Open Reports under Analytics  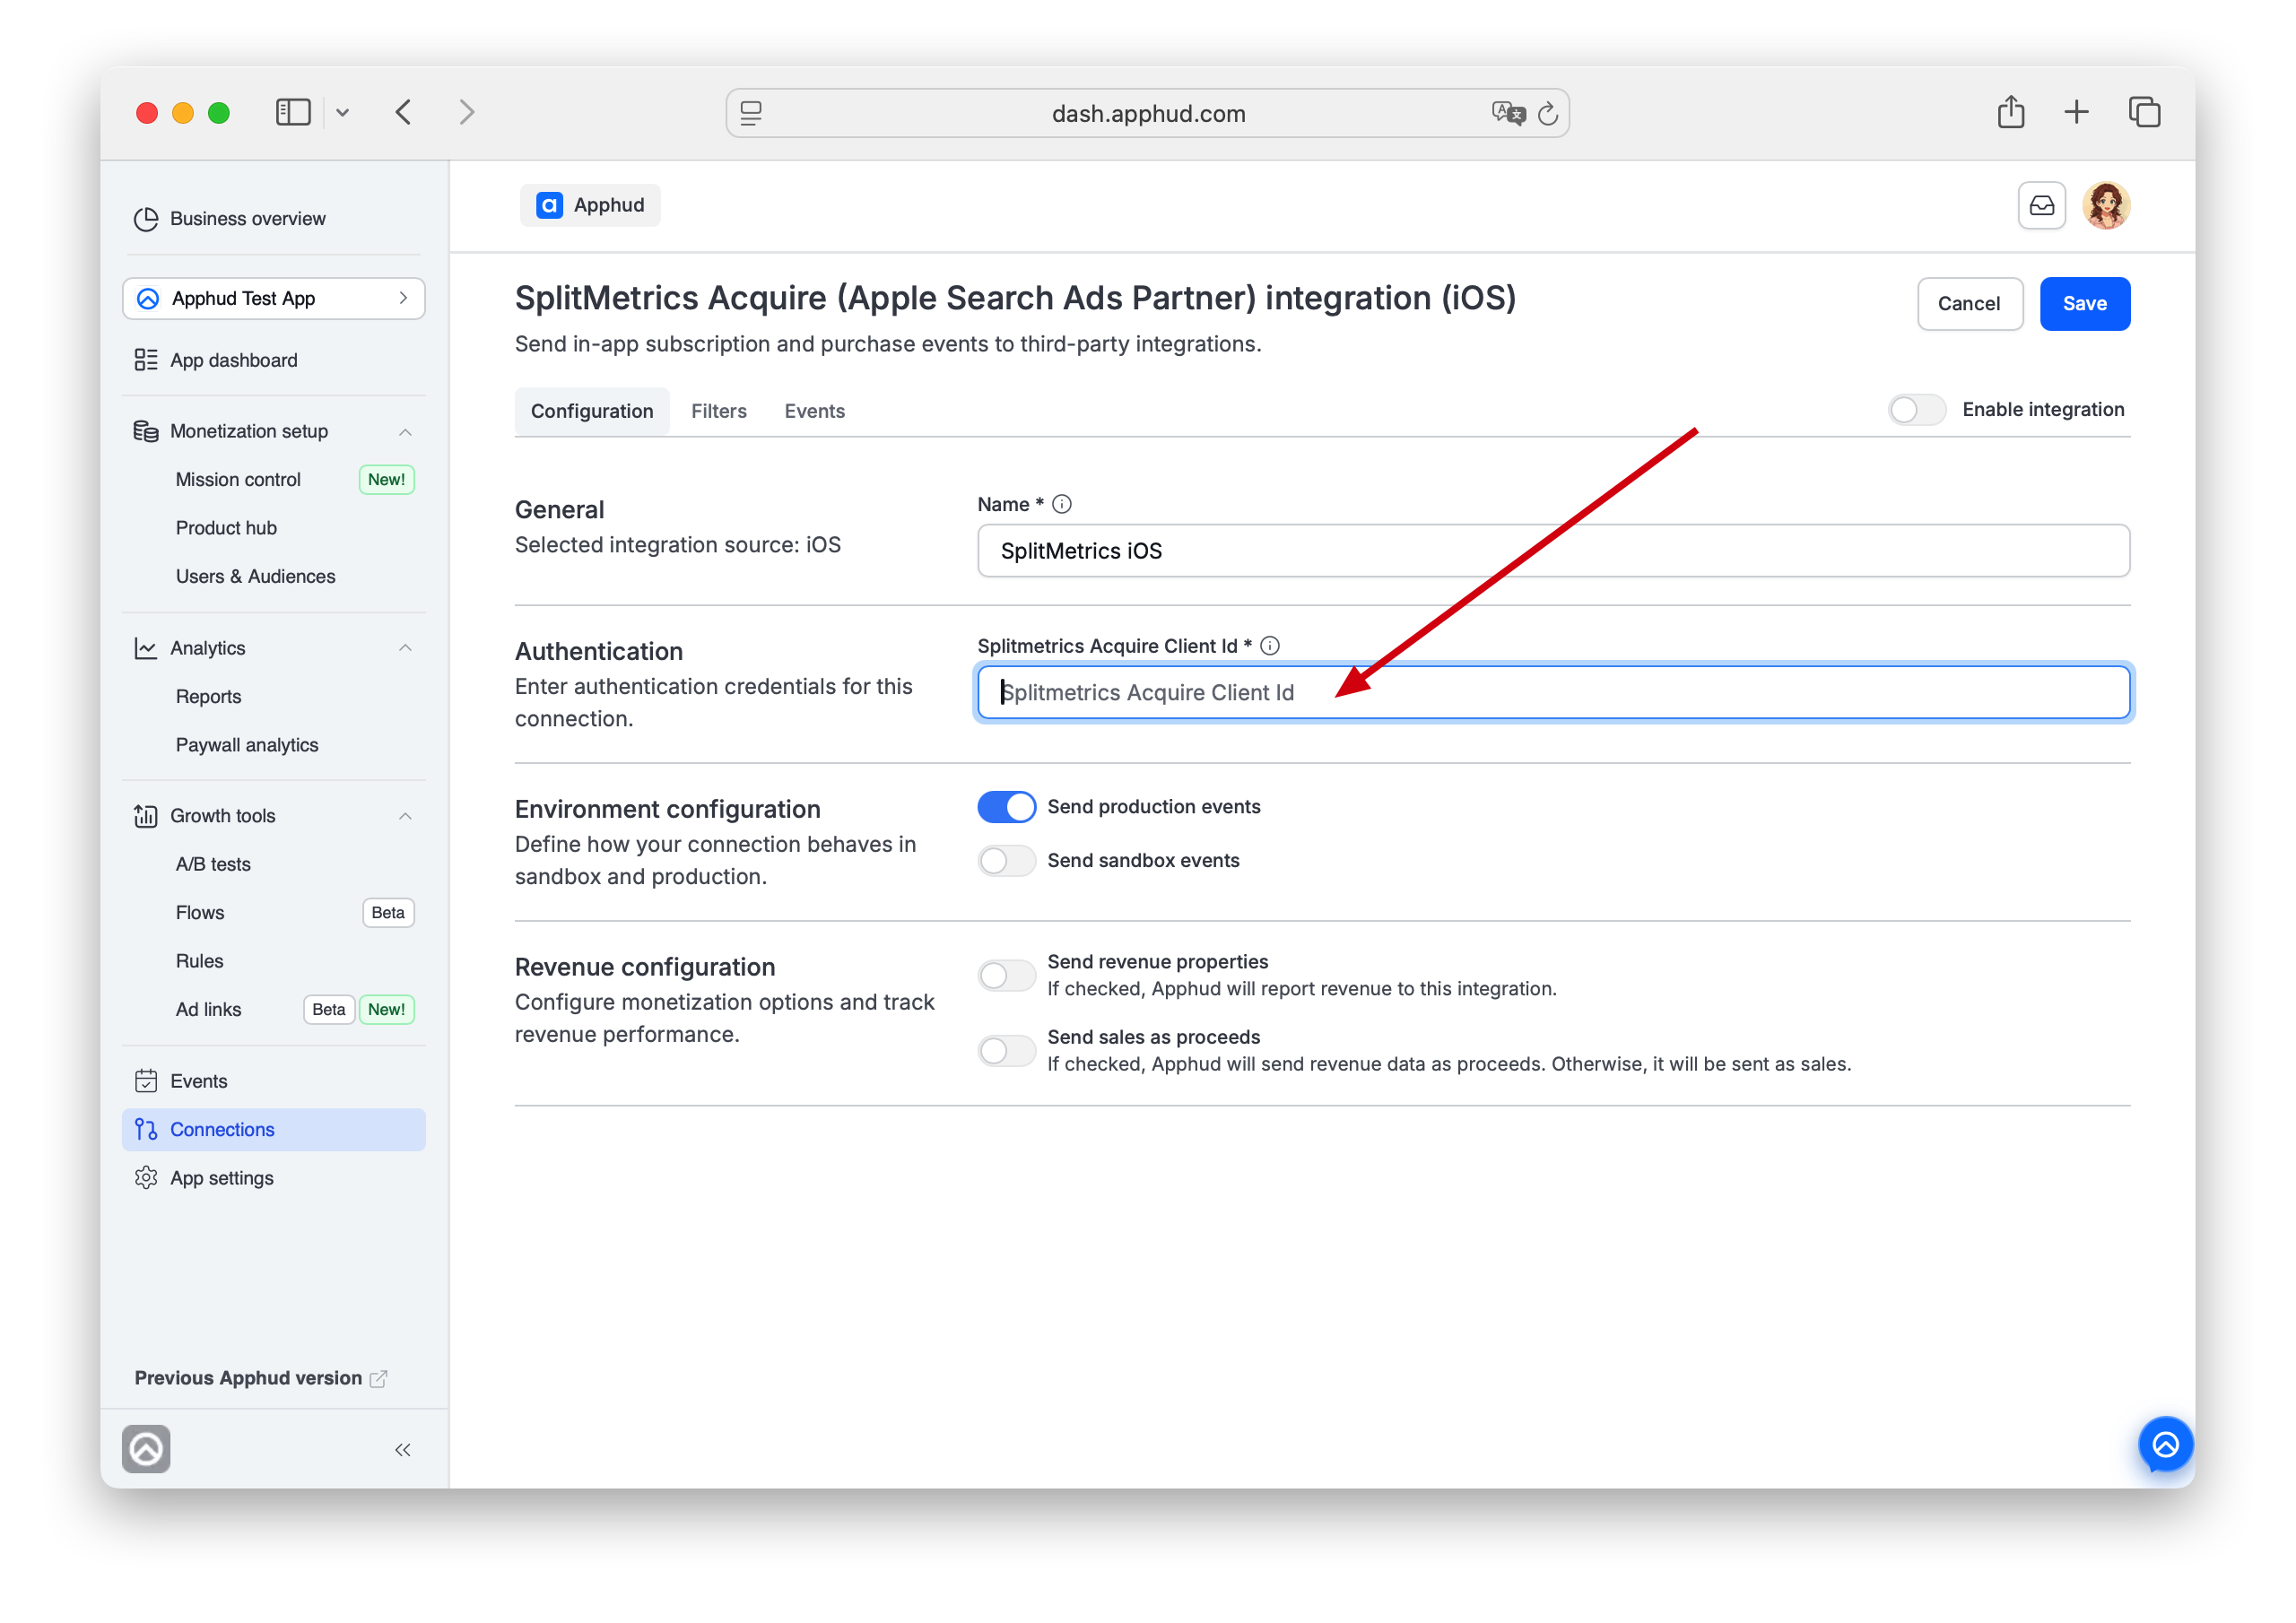(x=208, y=697)
